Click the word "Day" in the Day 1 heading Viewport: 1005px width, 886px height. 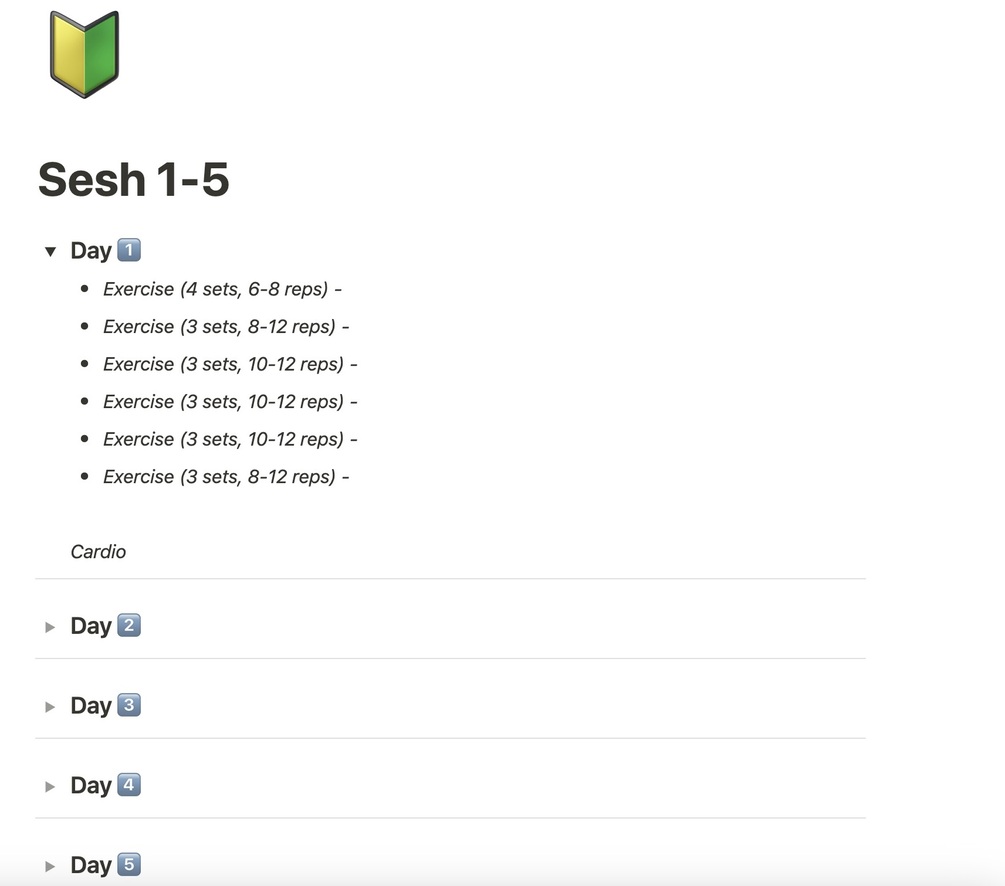[91, 251]
